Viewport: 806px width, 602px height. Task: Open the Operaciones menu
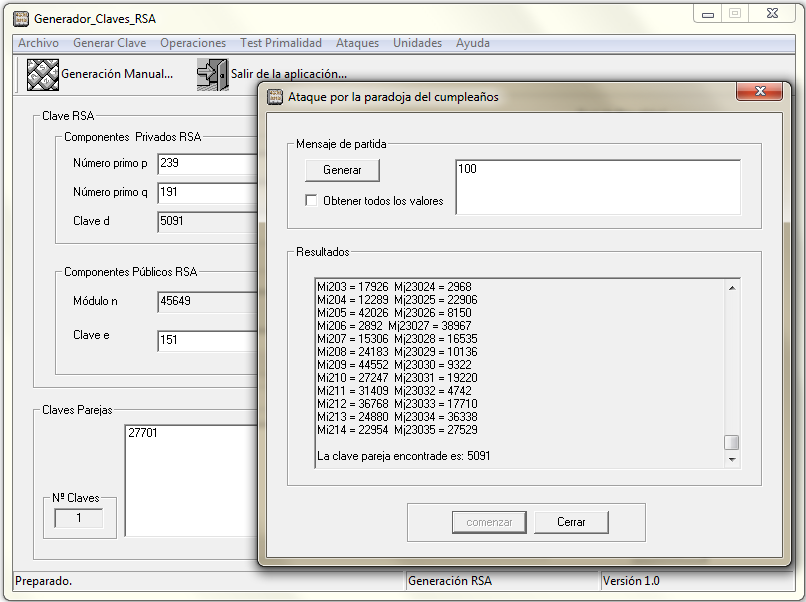coord(193,43)
